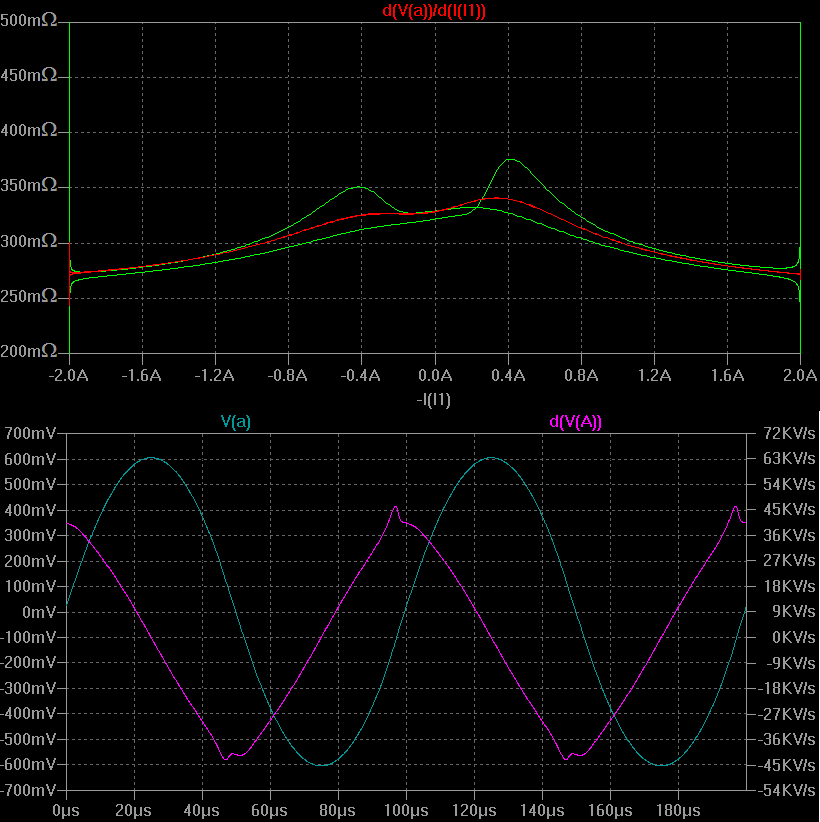820x822 pixels.
Task: Click the 700mV left axis value
Action: point(30,434)
